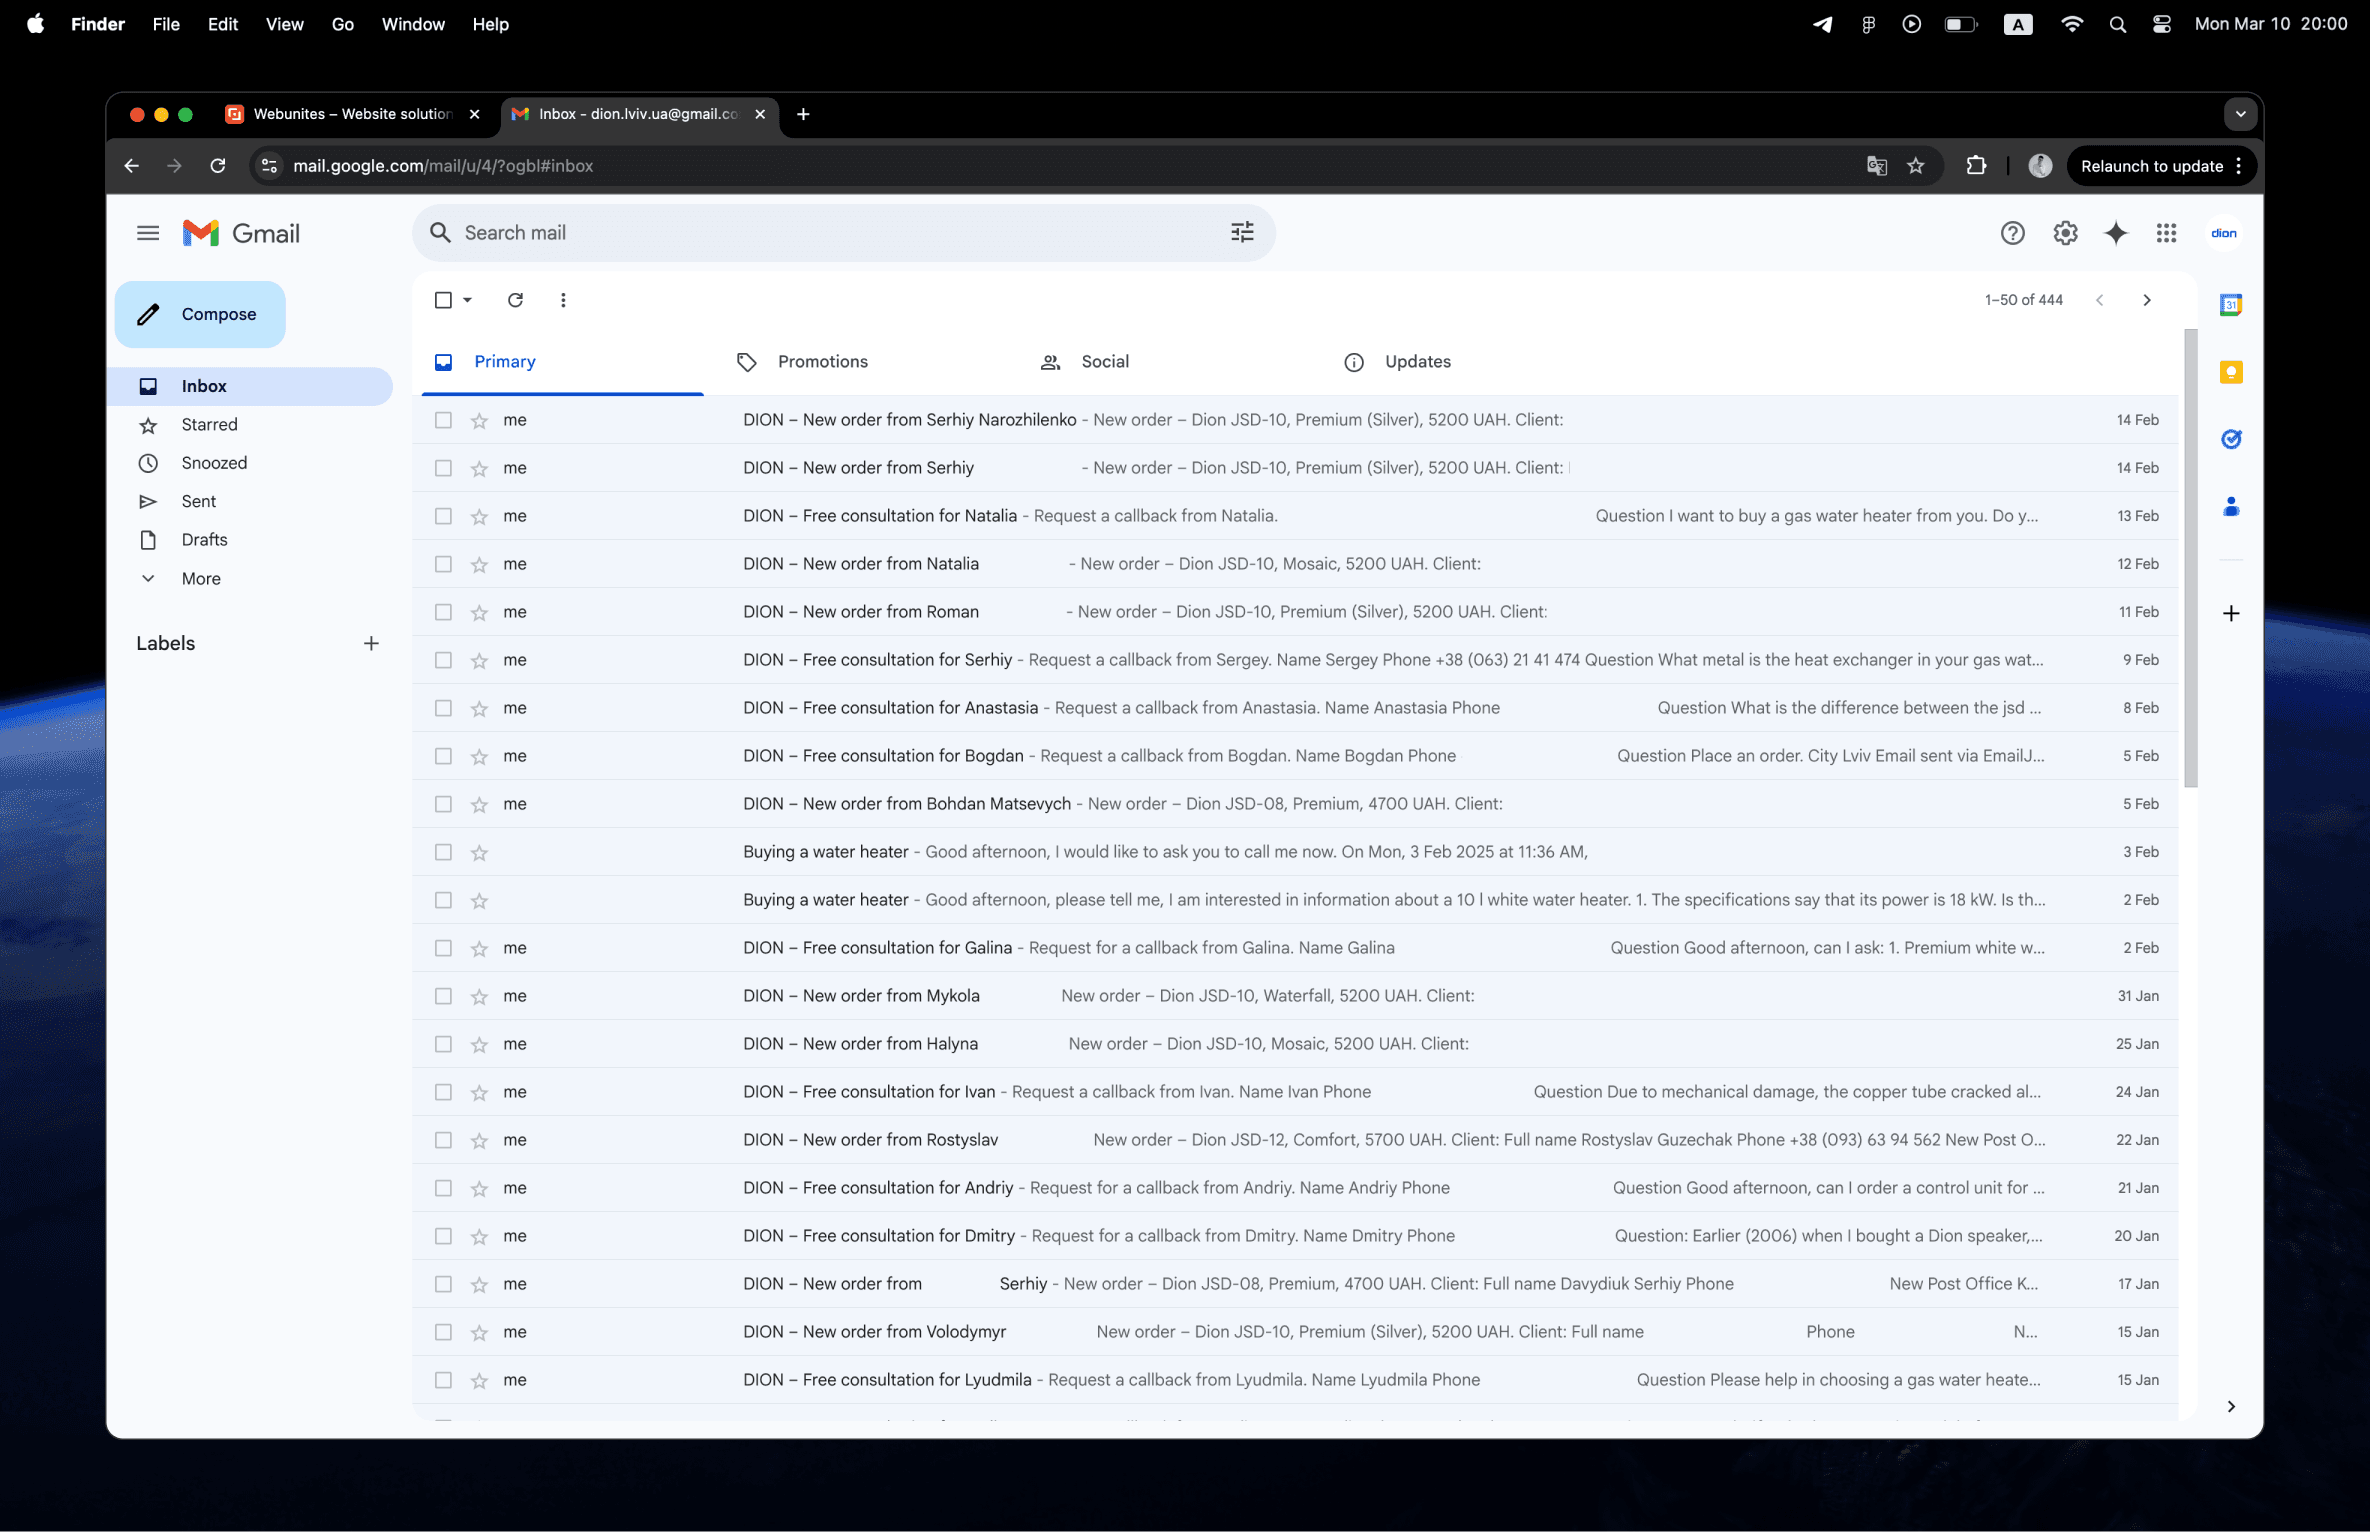Open Wi-Fi status menu

pyautogui.click(x=2071, y=24)
